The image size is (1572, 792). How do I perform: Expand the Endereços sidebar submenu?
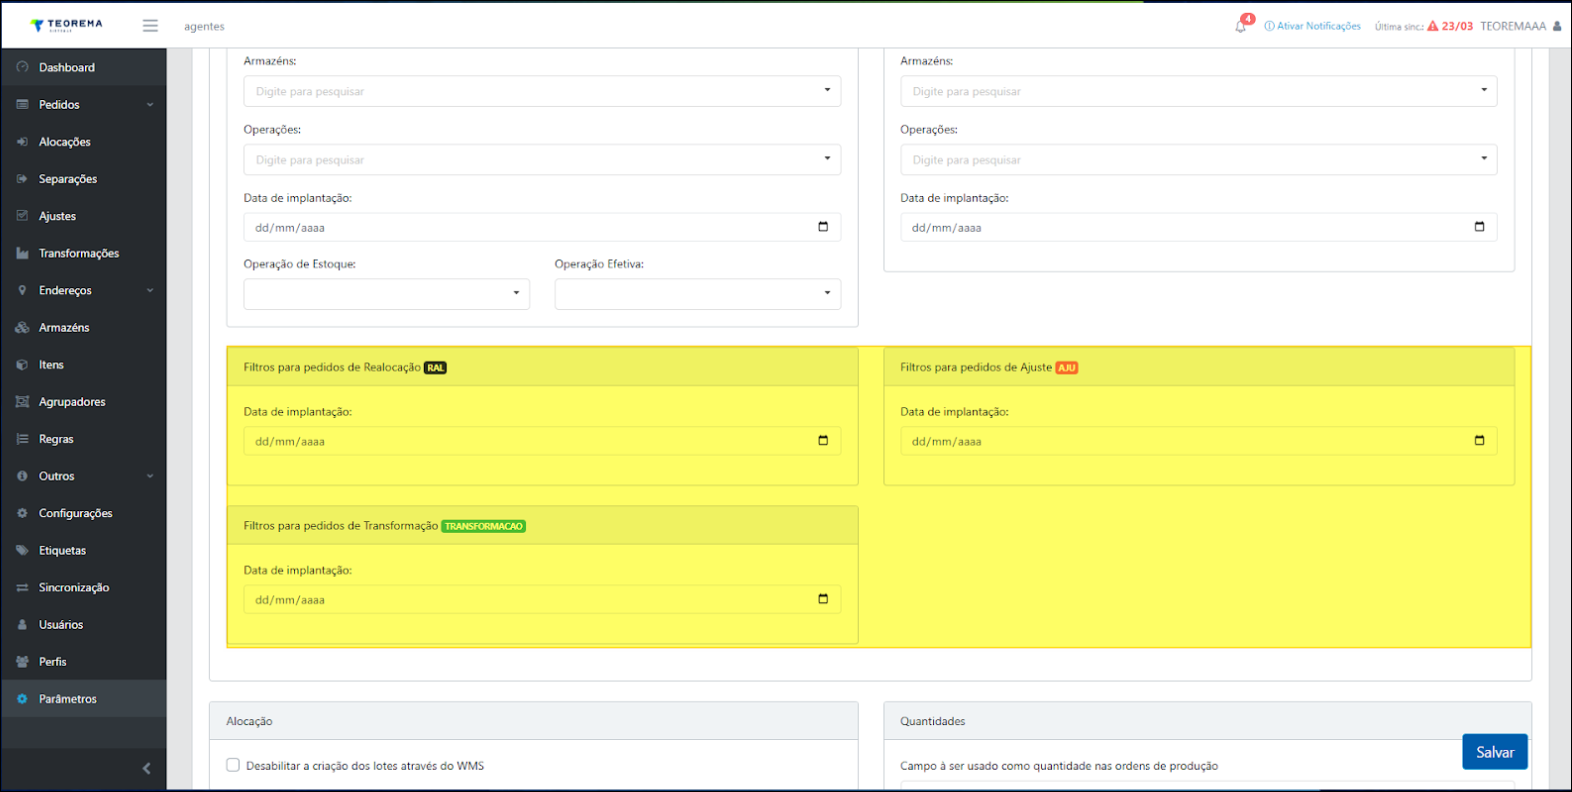[149, 291]
